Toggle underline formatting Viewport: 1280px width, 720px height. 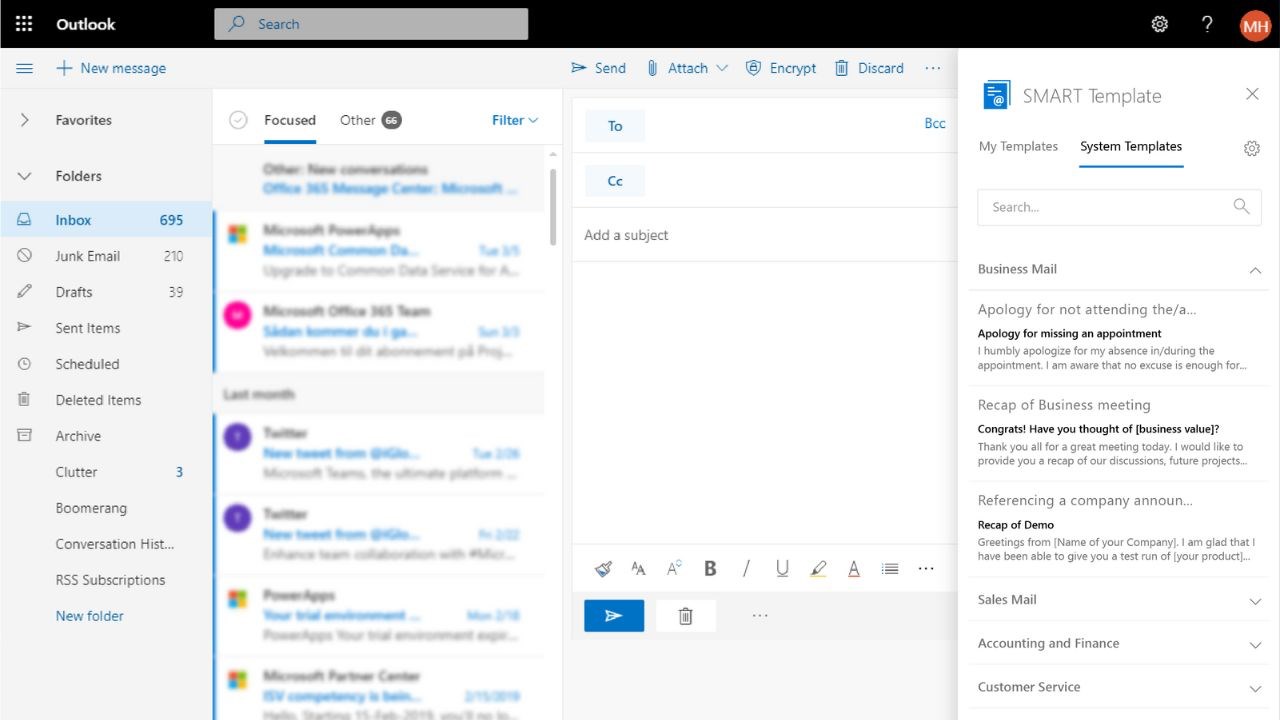pyautogui.click(x=782, y=568)
